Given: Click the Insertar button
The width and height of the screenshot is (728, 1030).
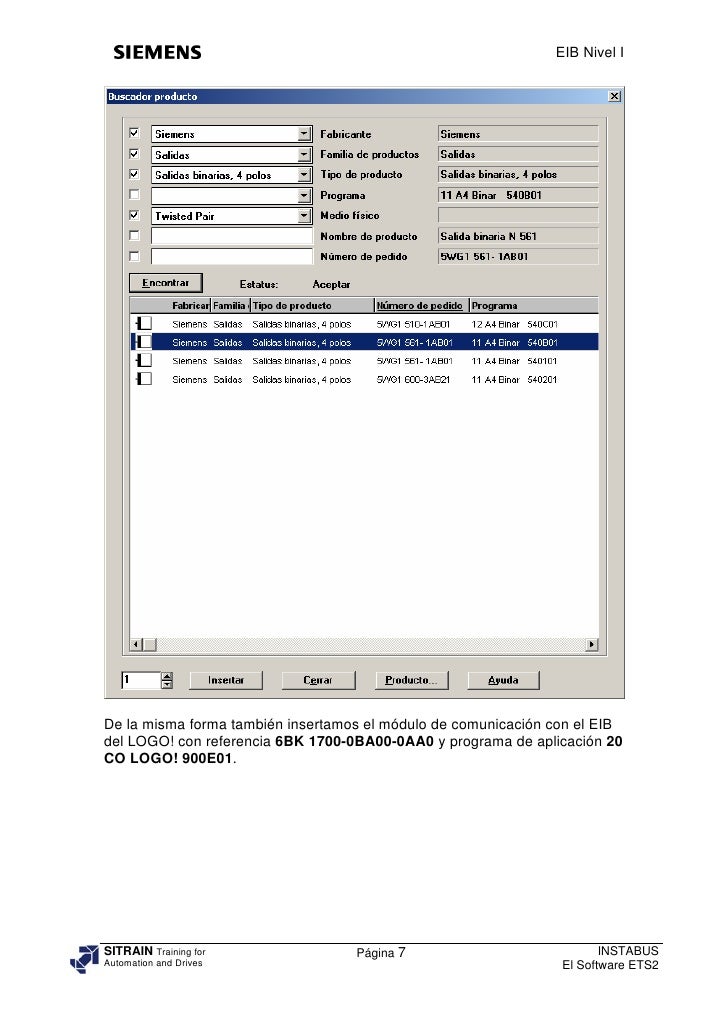Looking at the screenshot, I should click(226, 681).
